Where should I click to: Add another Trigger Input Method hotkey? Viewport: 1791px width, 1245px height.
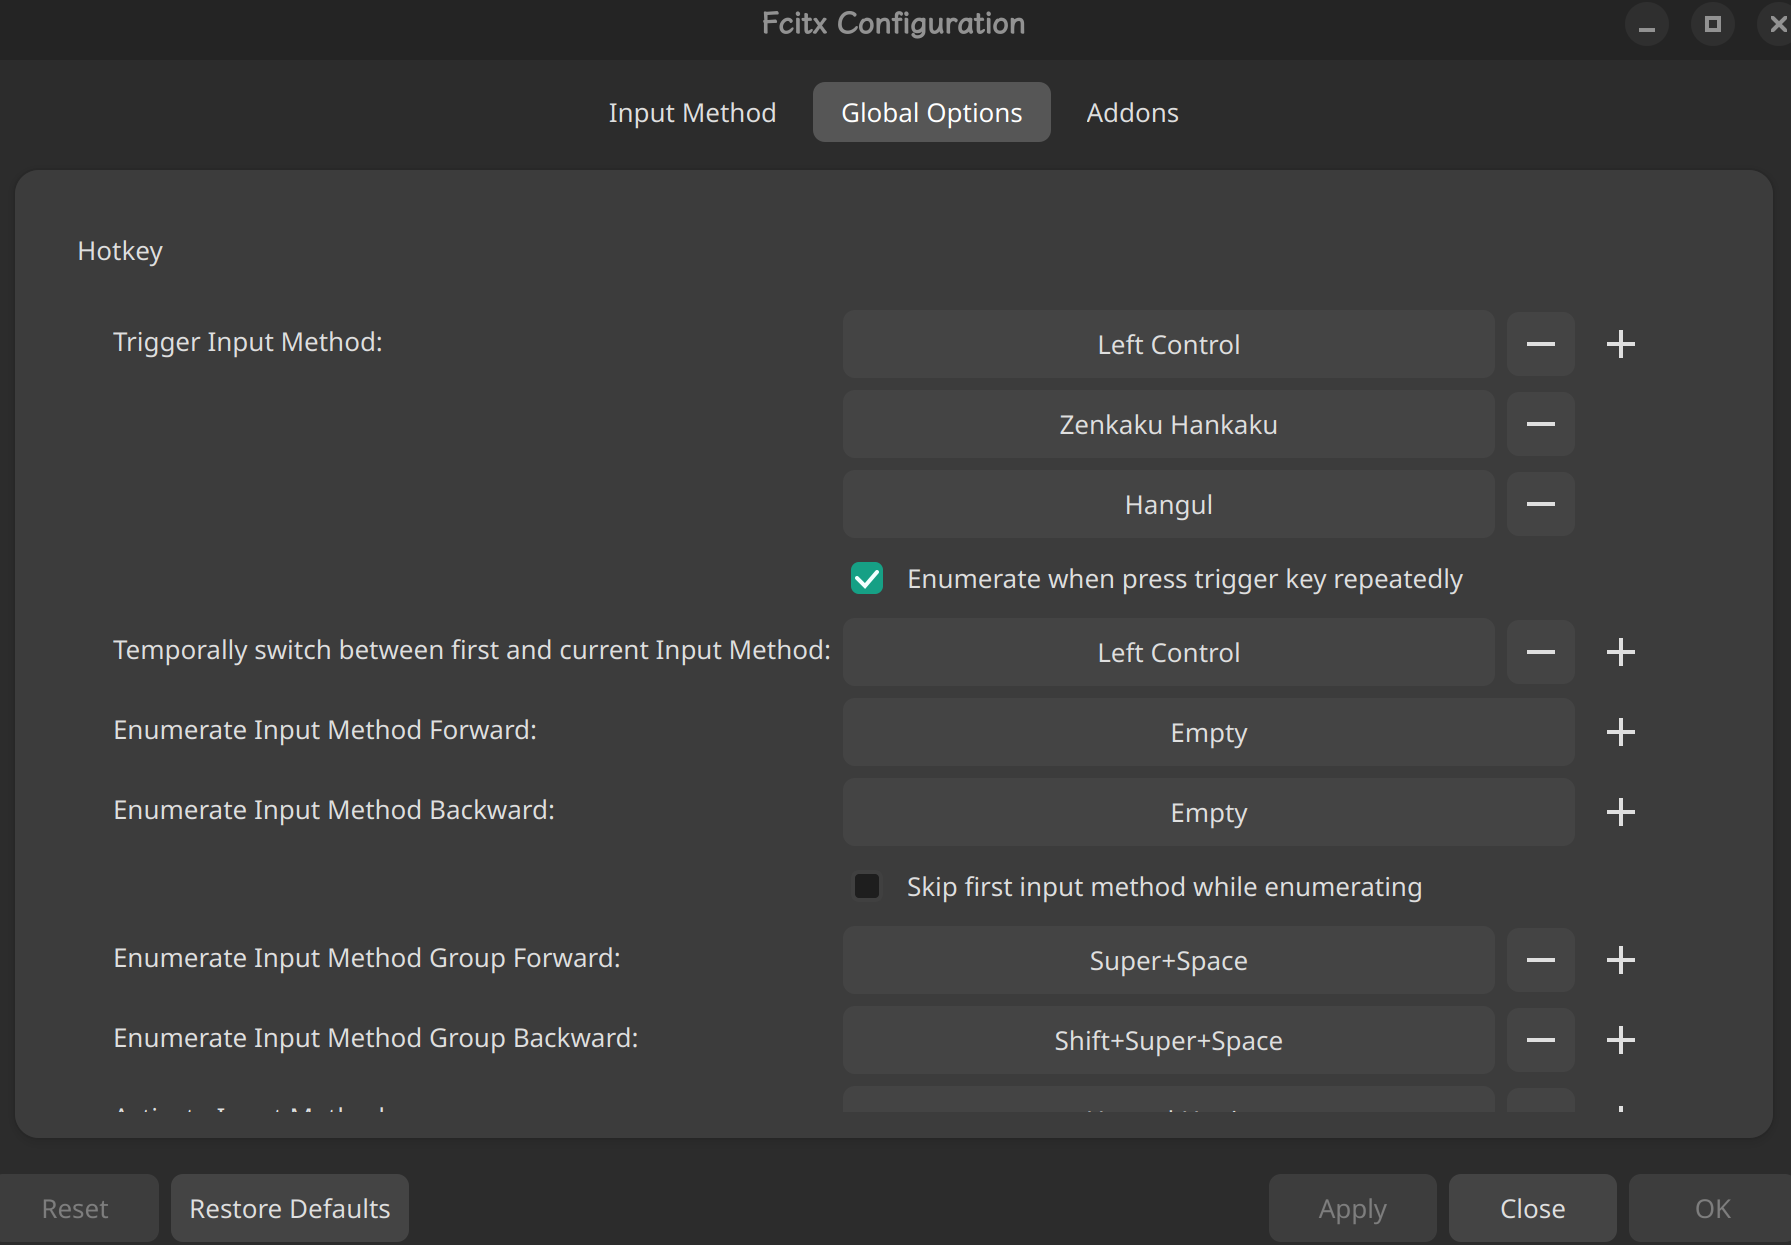pyautogui.click(x=1621, y=344)
